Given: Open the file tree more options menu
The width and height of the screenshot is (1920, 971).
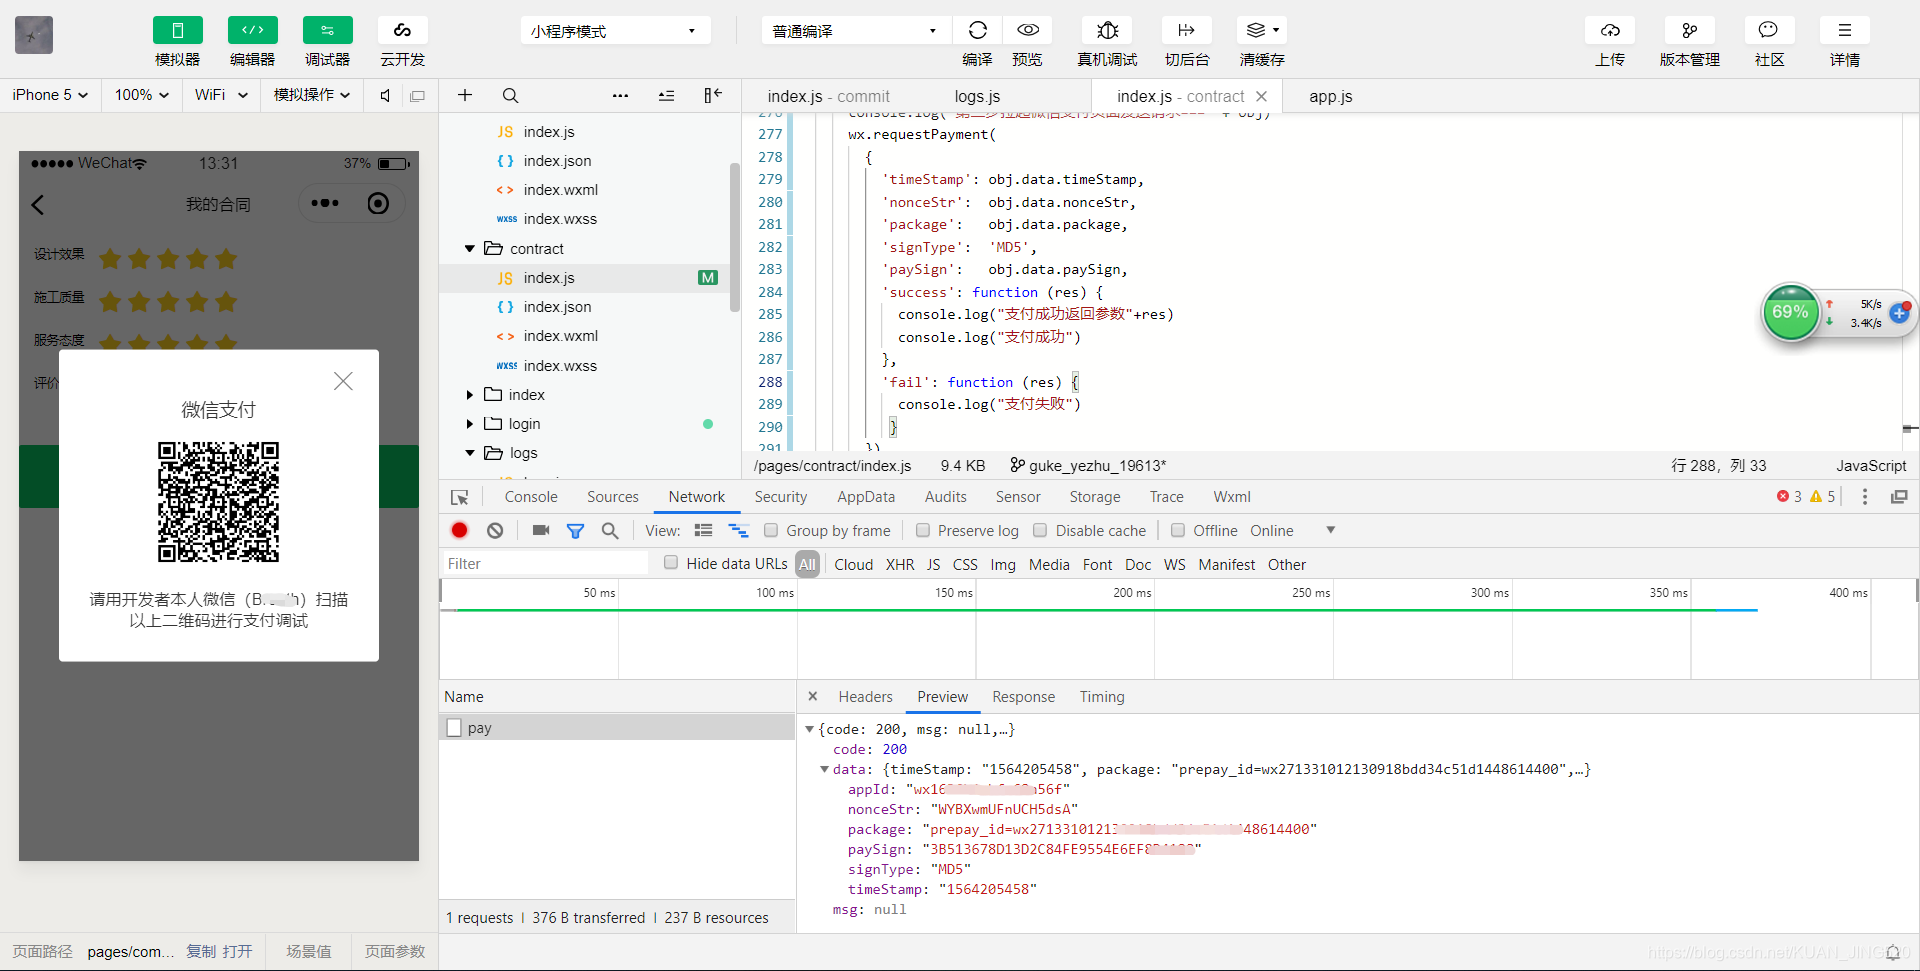Looking at the screenshot, I should click(x=620, y=95).
